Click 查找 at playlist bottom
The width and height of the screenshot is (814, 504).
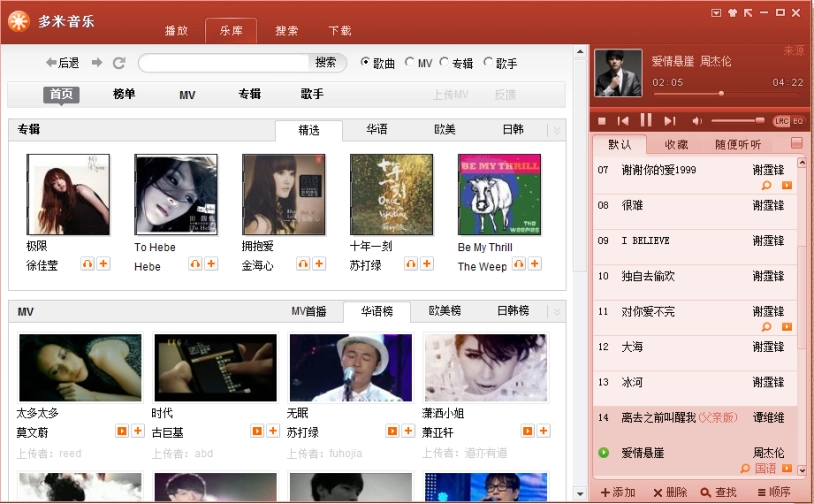(718, 492)
